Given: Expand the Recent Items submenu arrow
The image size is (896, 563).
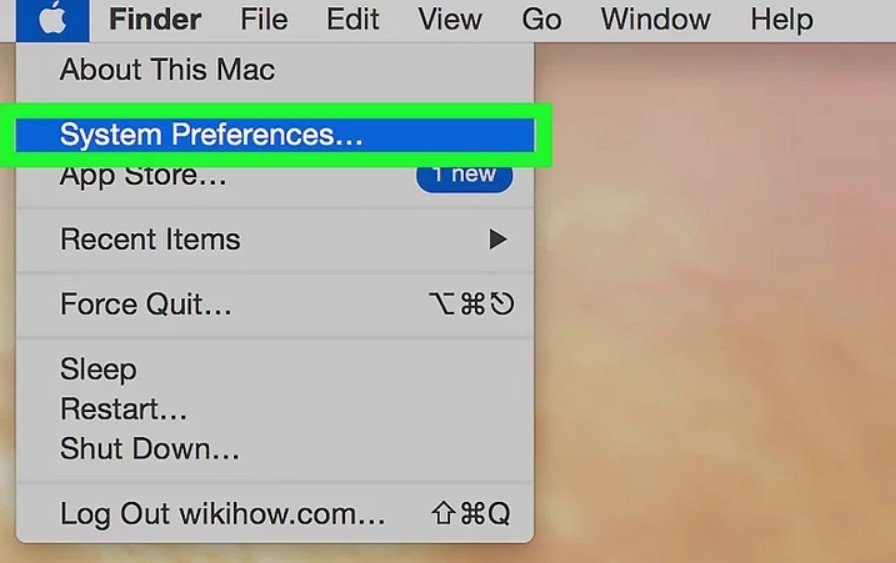Looking at the screenshot, I should [x=498, y=239].
